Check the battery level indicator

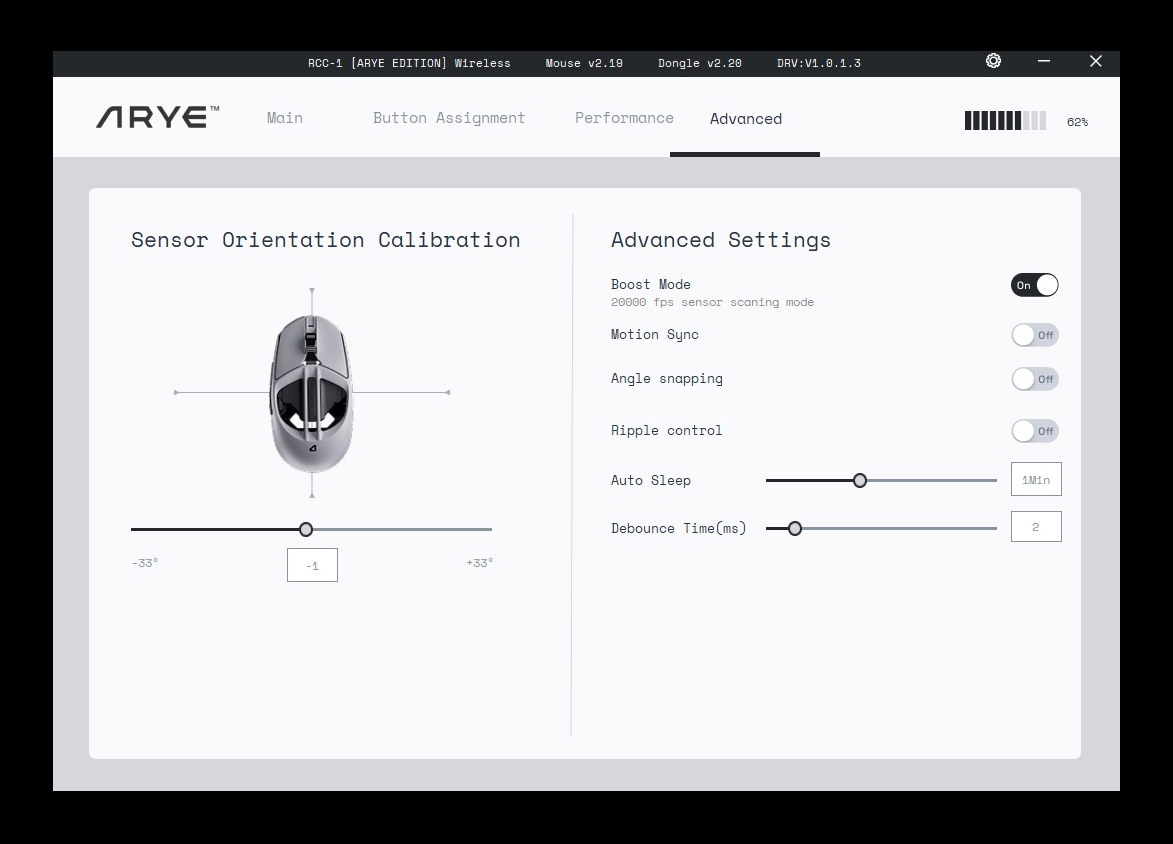[1003, 120]
